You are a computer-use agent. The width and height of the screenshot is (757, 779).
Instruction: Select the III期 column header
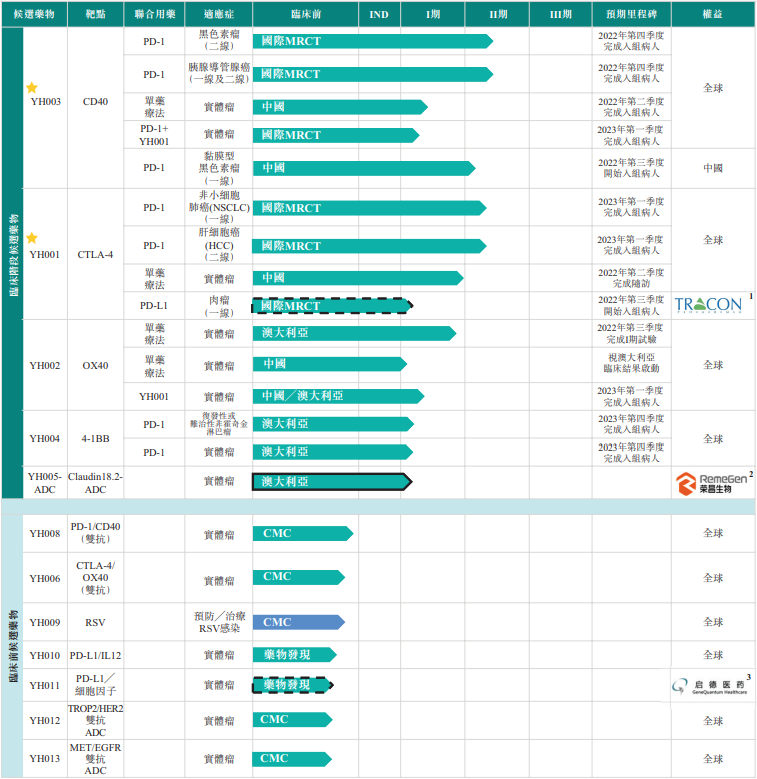pos(561,14)
